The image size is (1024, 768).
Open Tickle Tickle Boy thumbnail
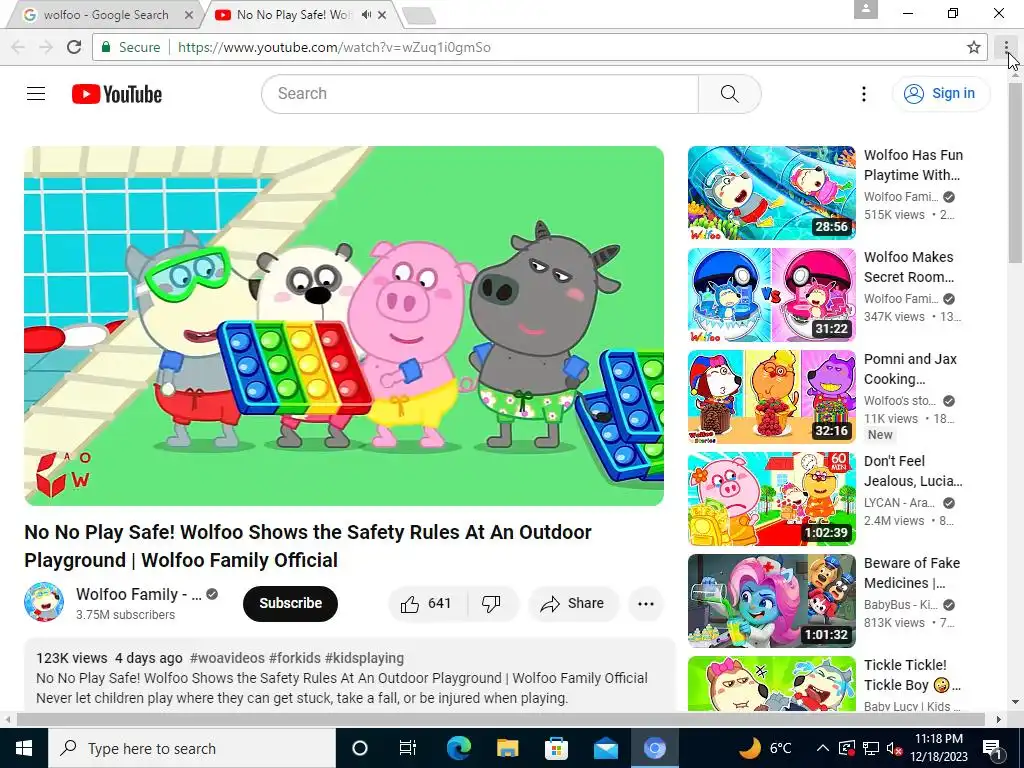(x=771, y=684)
